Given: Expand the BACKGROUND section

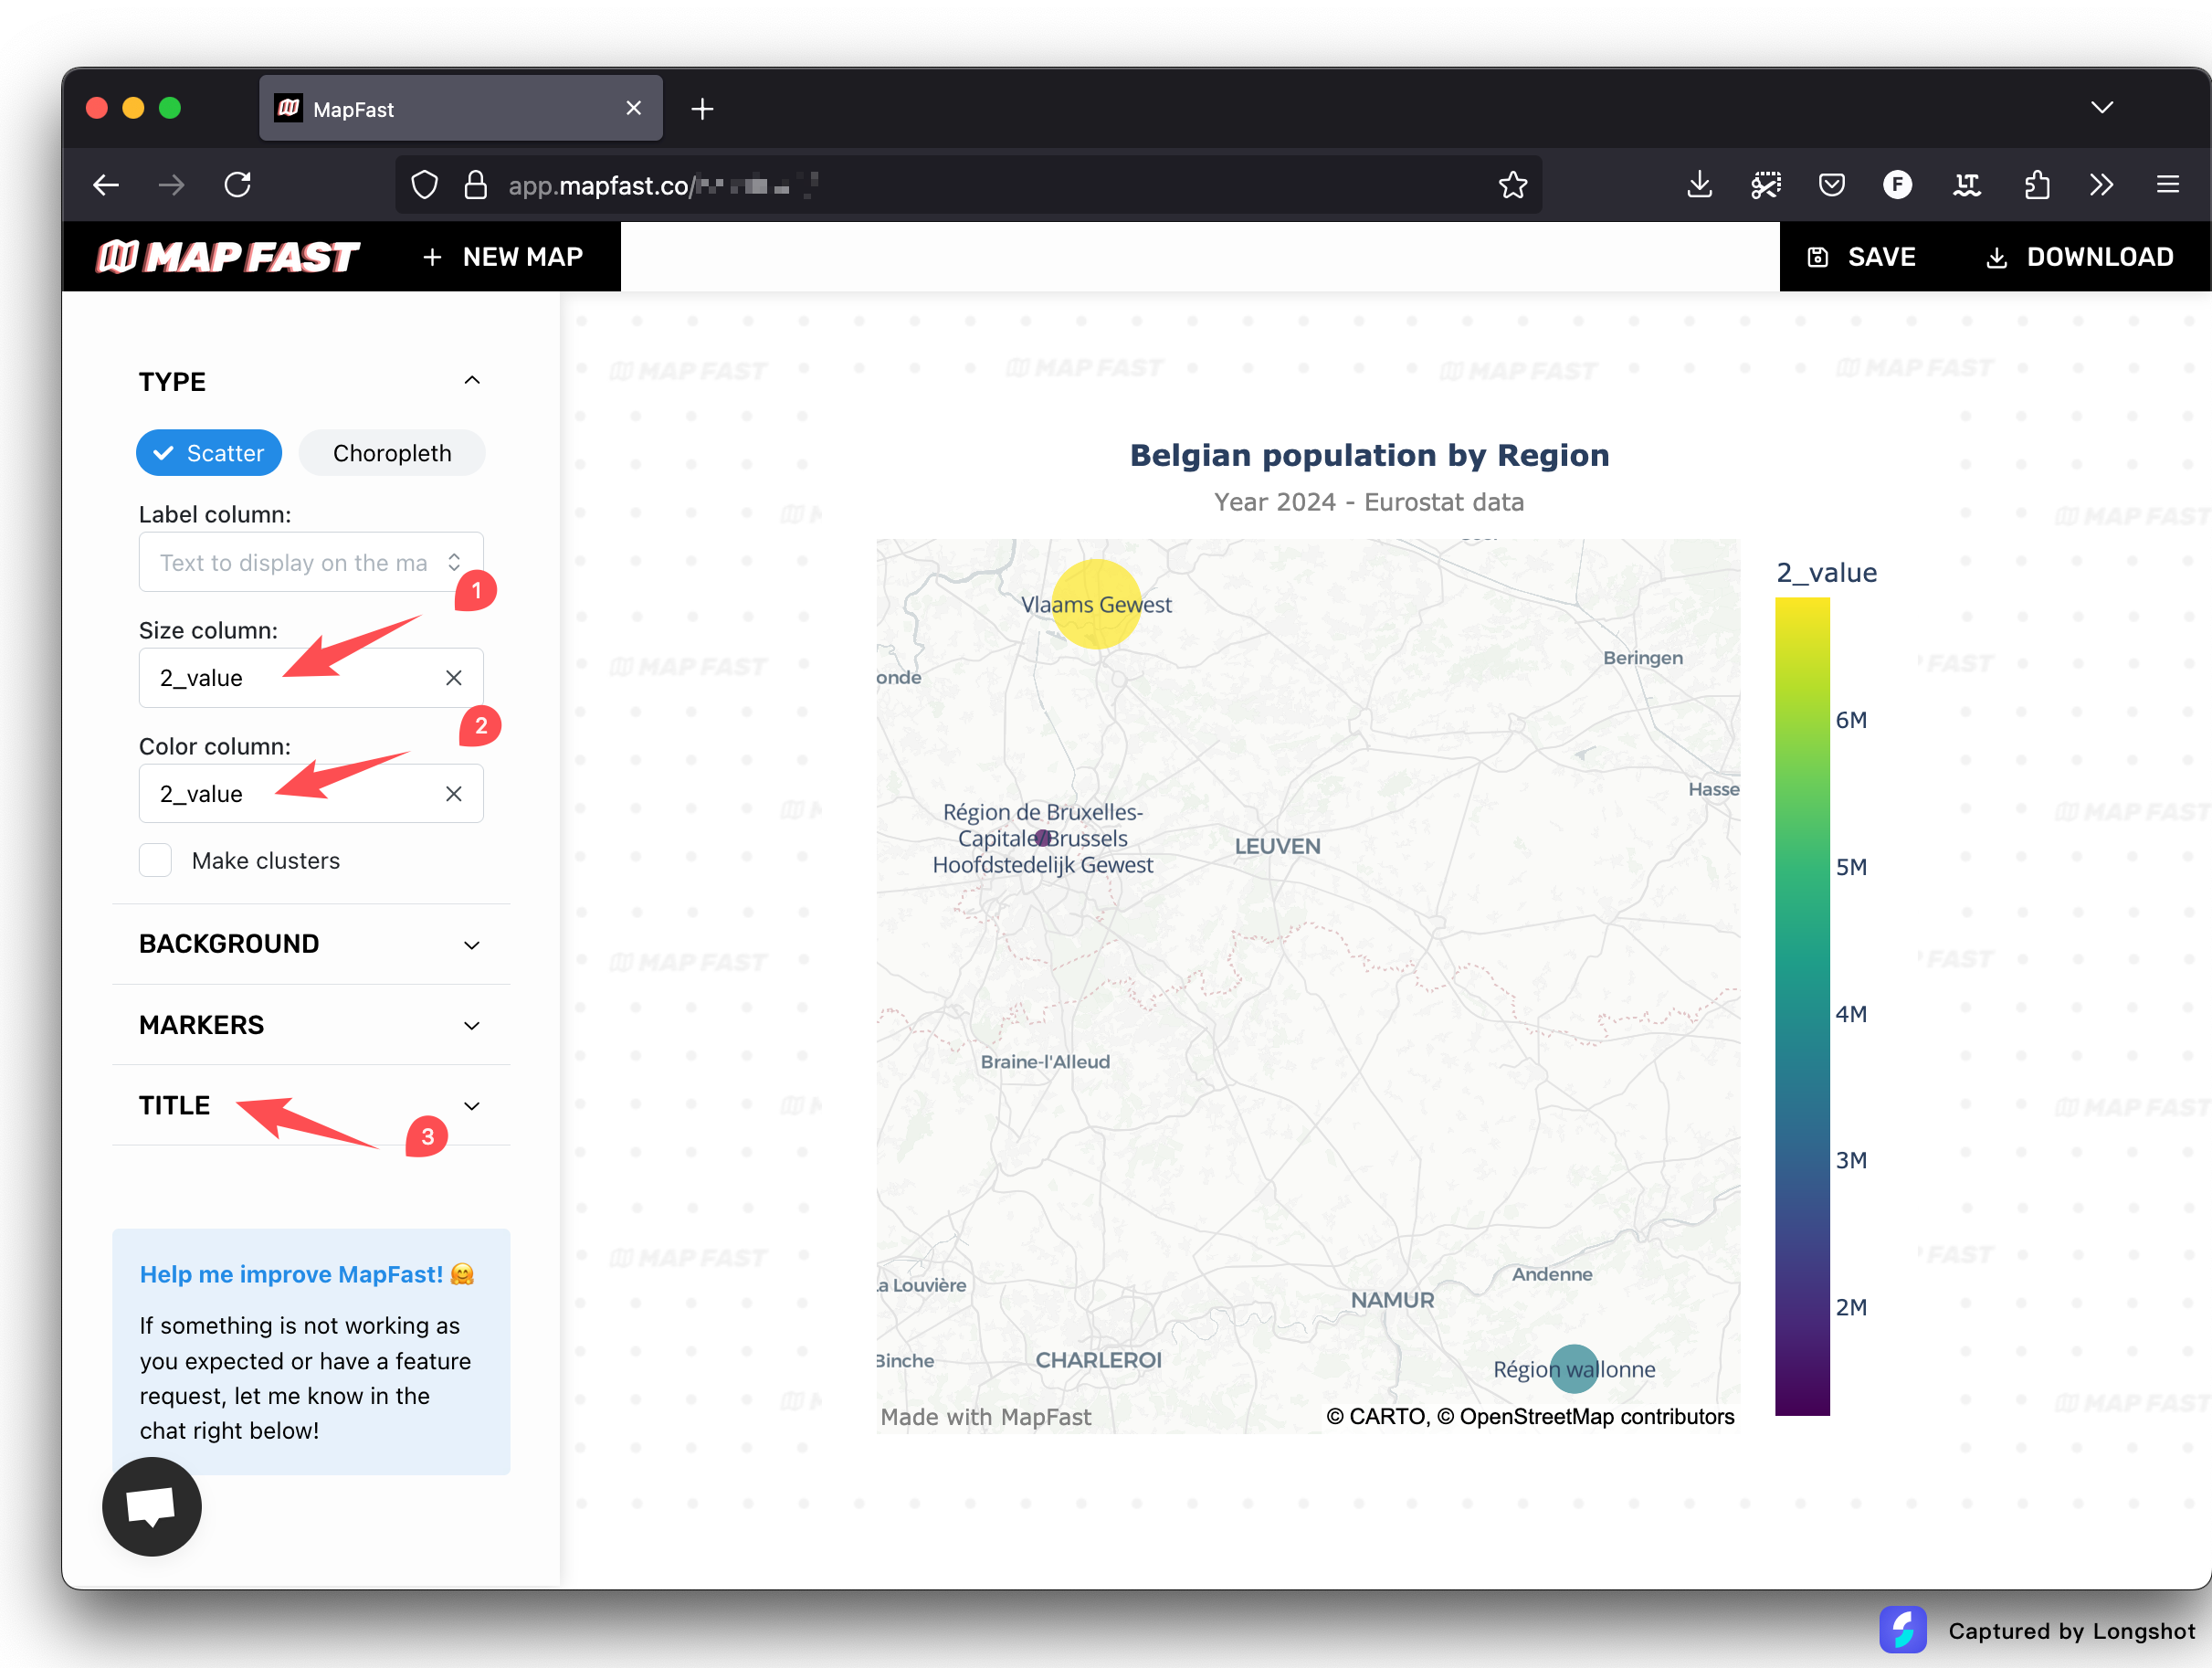Looking at the screenshot, I should click(310, 944).
